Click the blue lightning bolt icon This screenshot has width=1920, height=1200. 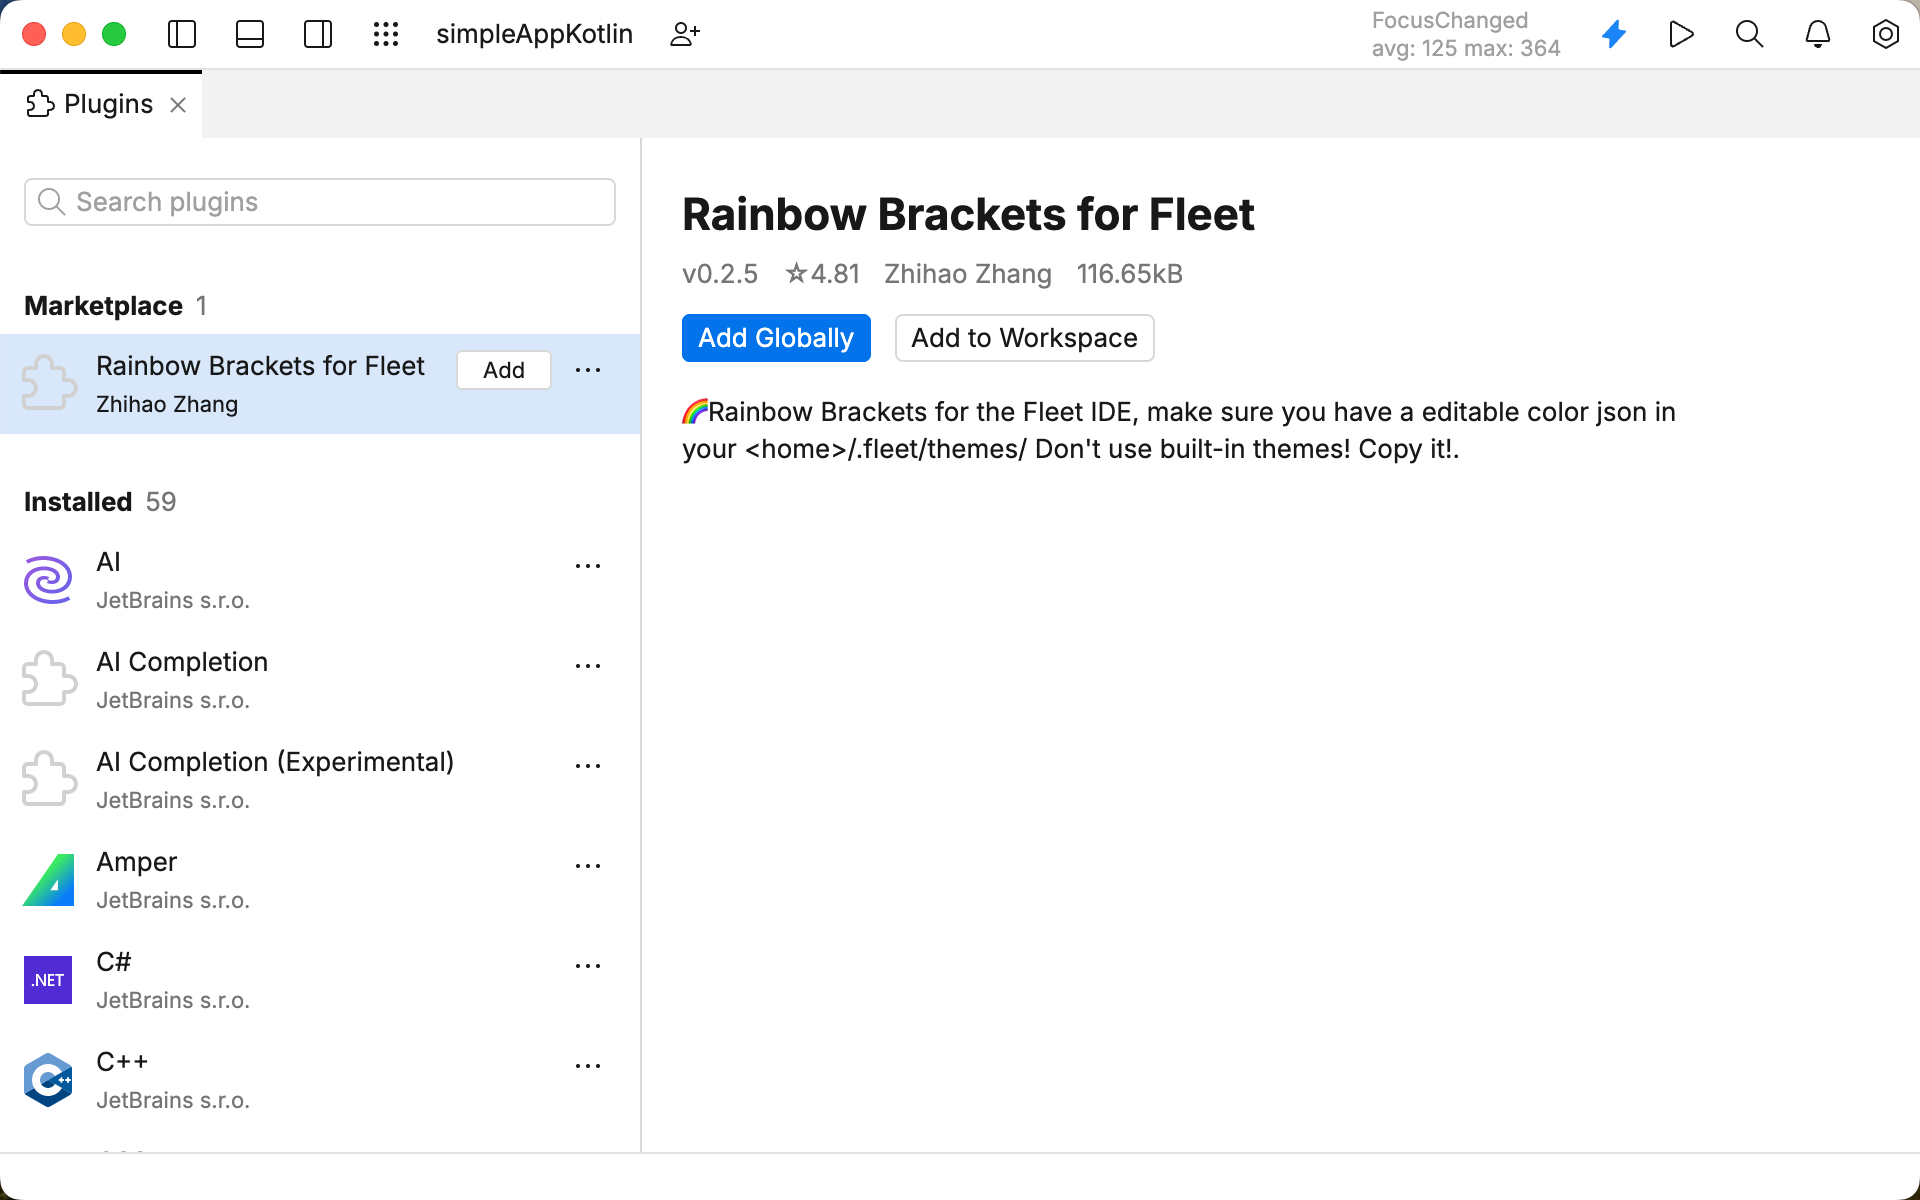tap(1614, 34)
